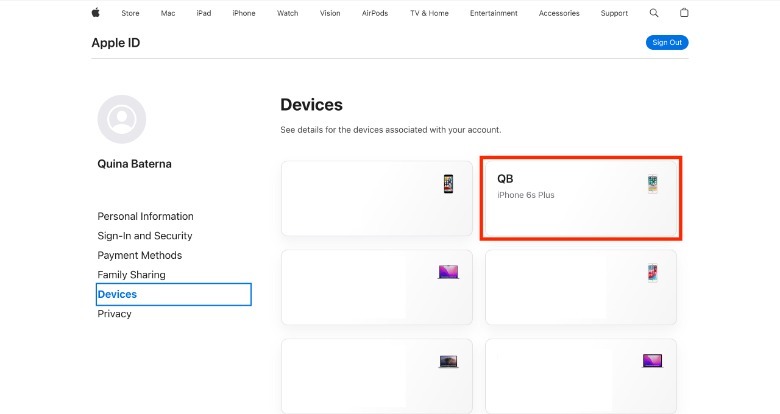Click the Apple logo icon
780x414 pixels.
click(96, 13)
